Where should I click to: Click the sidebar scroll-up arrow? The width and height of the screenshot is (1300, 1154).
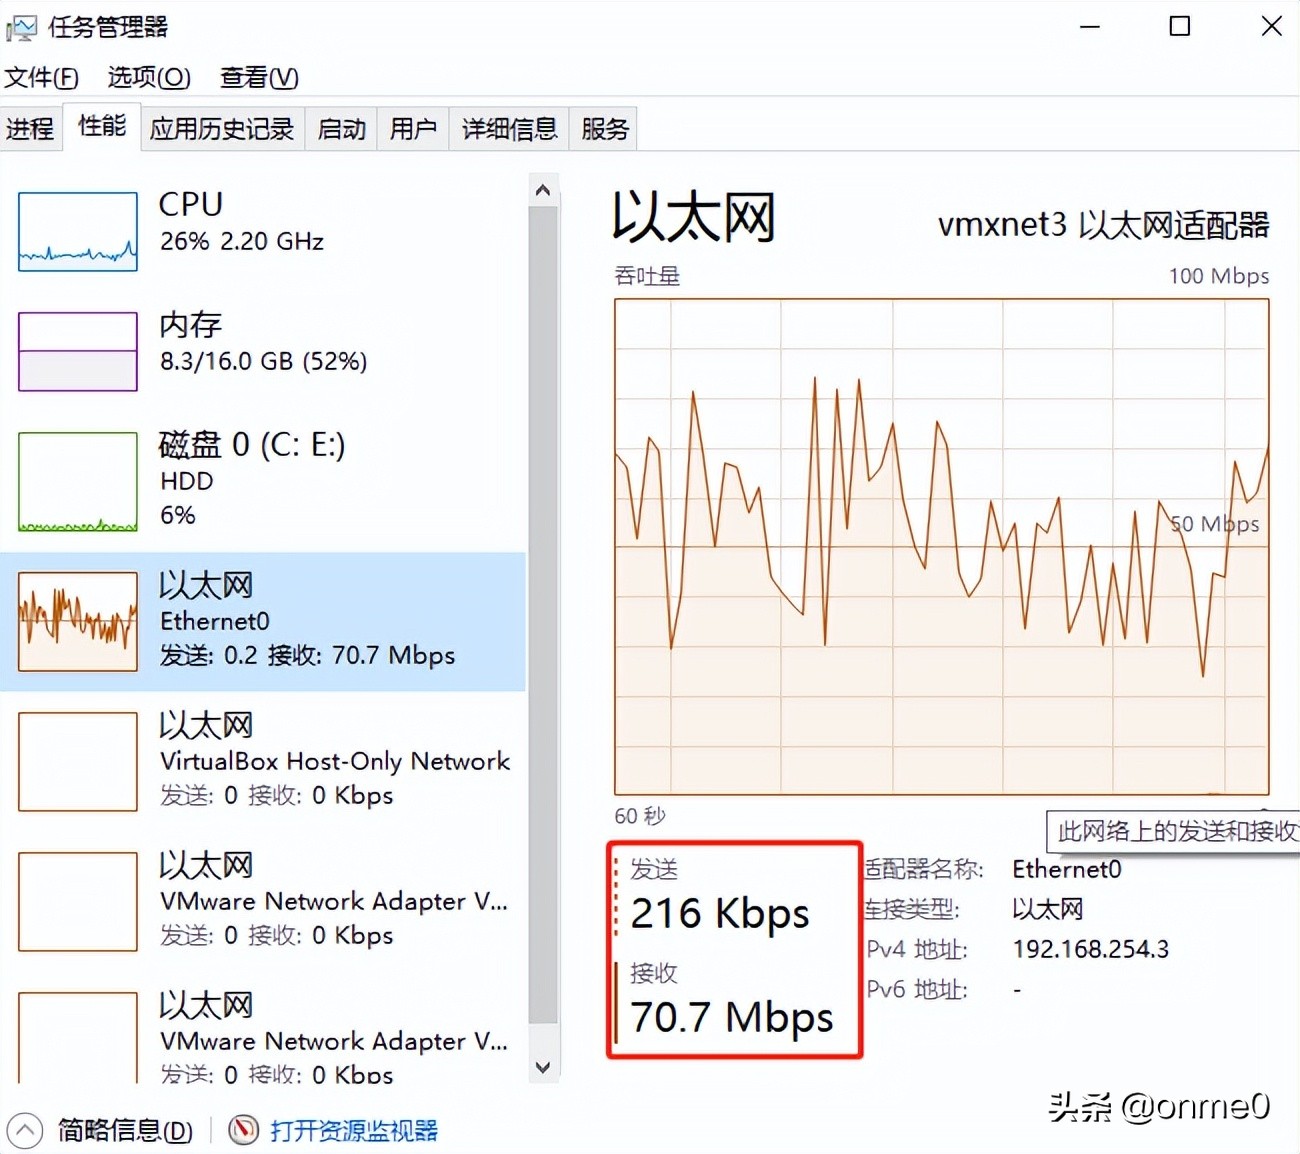tap(543, 189)
